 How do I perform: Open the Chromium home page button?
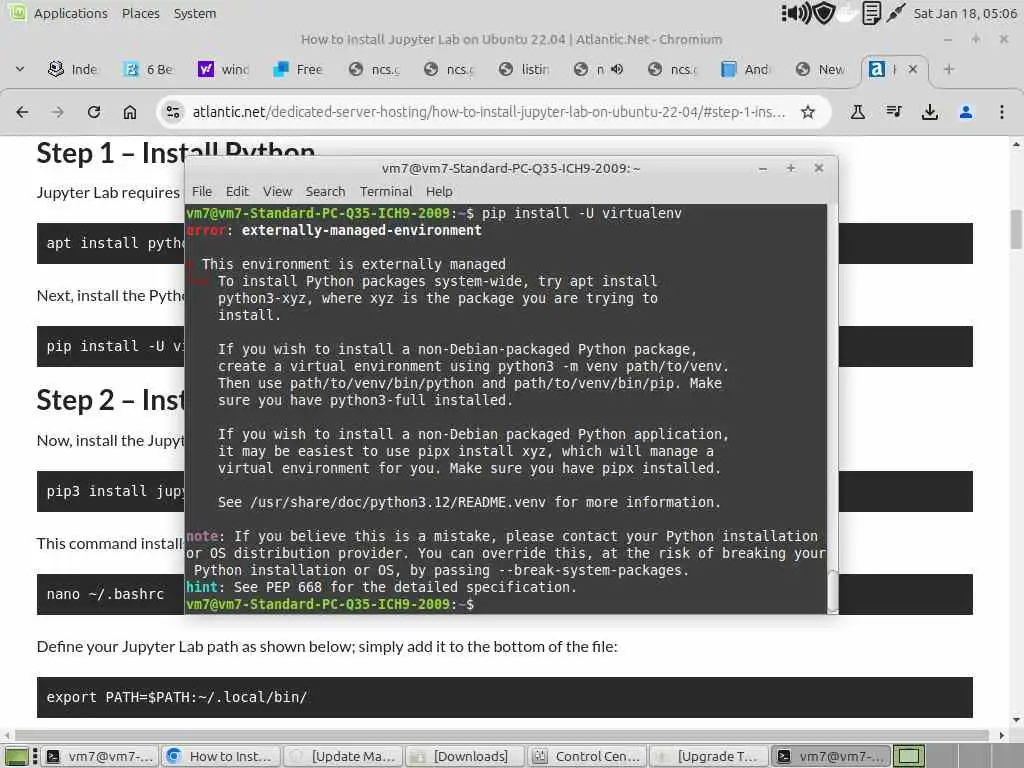coord(130,112)
